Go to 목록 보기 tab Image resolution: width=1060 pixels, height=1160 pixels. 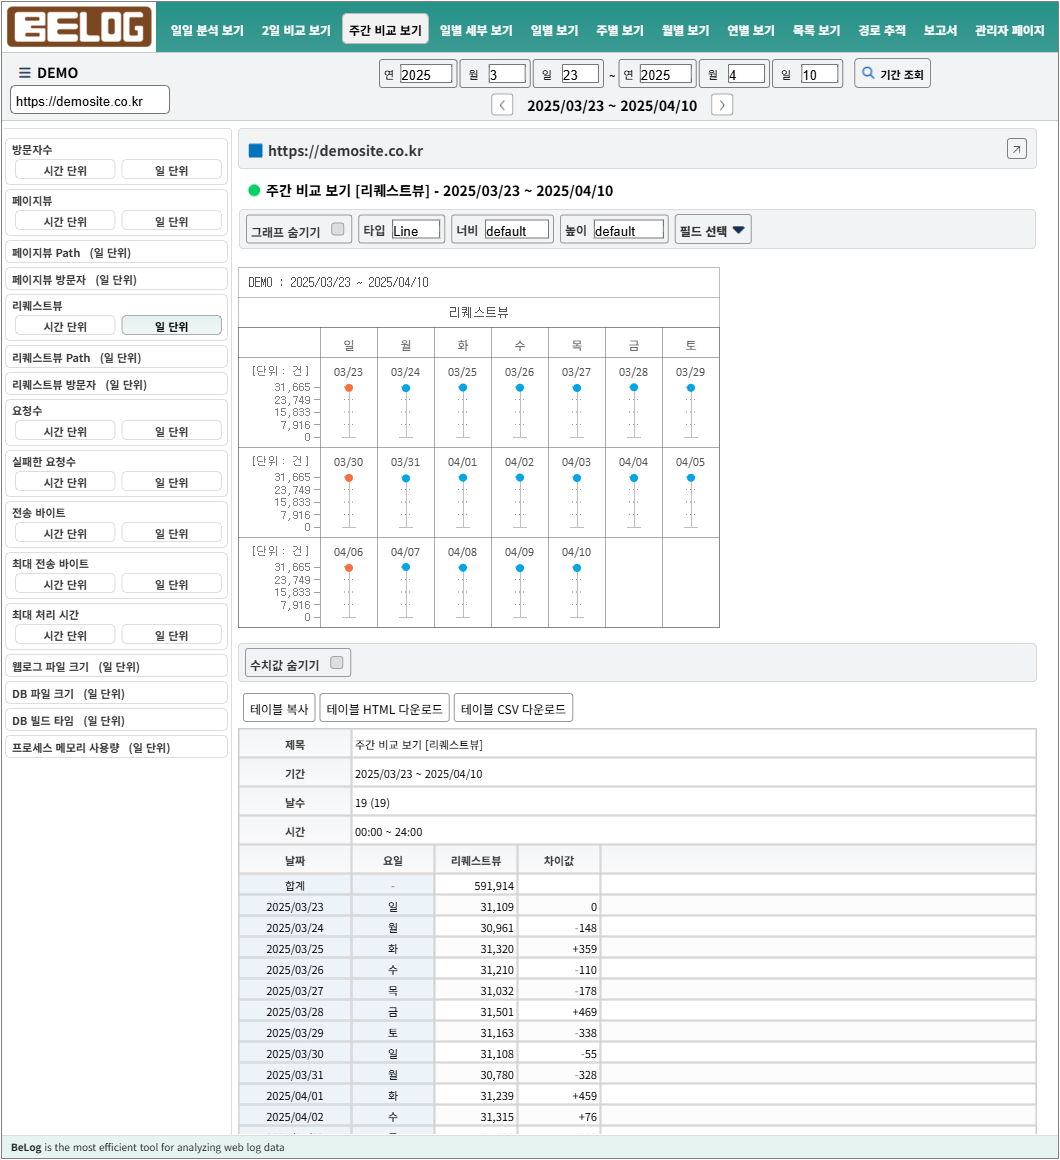817,30
